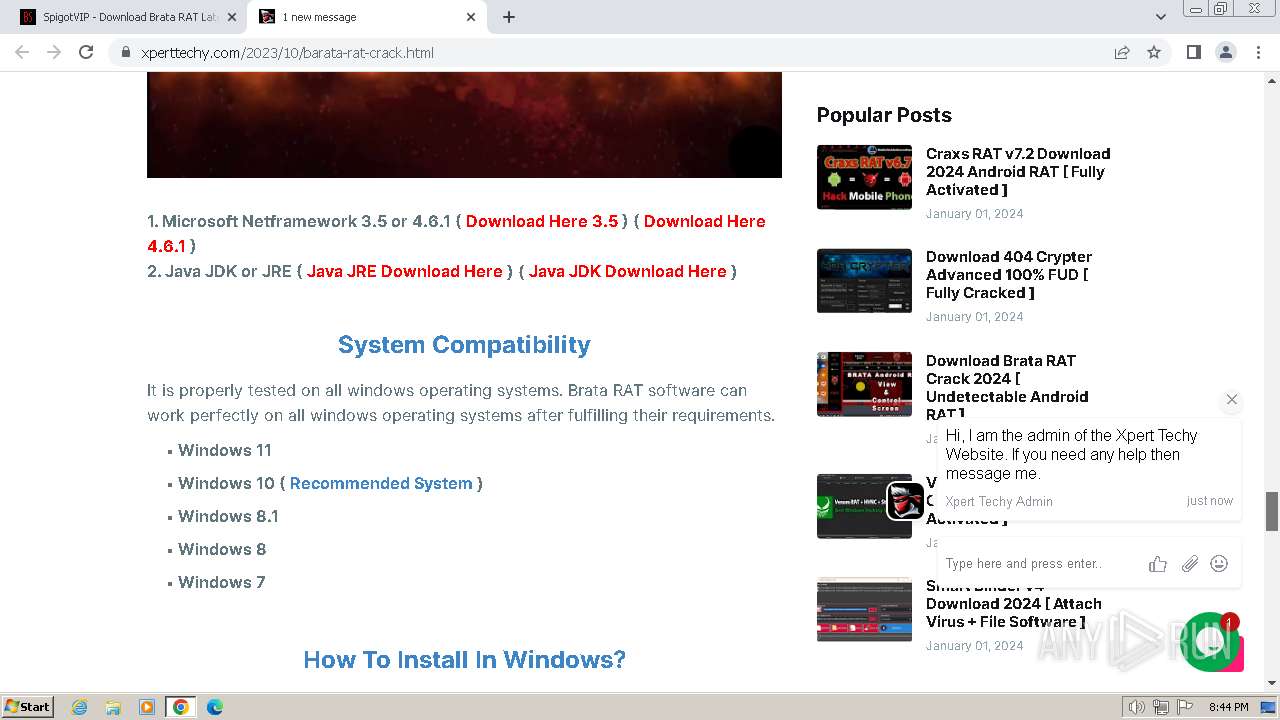The width and height of the screenshot is (1280, 720).
Task: Show desktop button at taskbar end
Action: (1270, 707)
